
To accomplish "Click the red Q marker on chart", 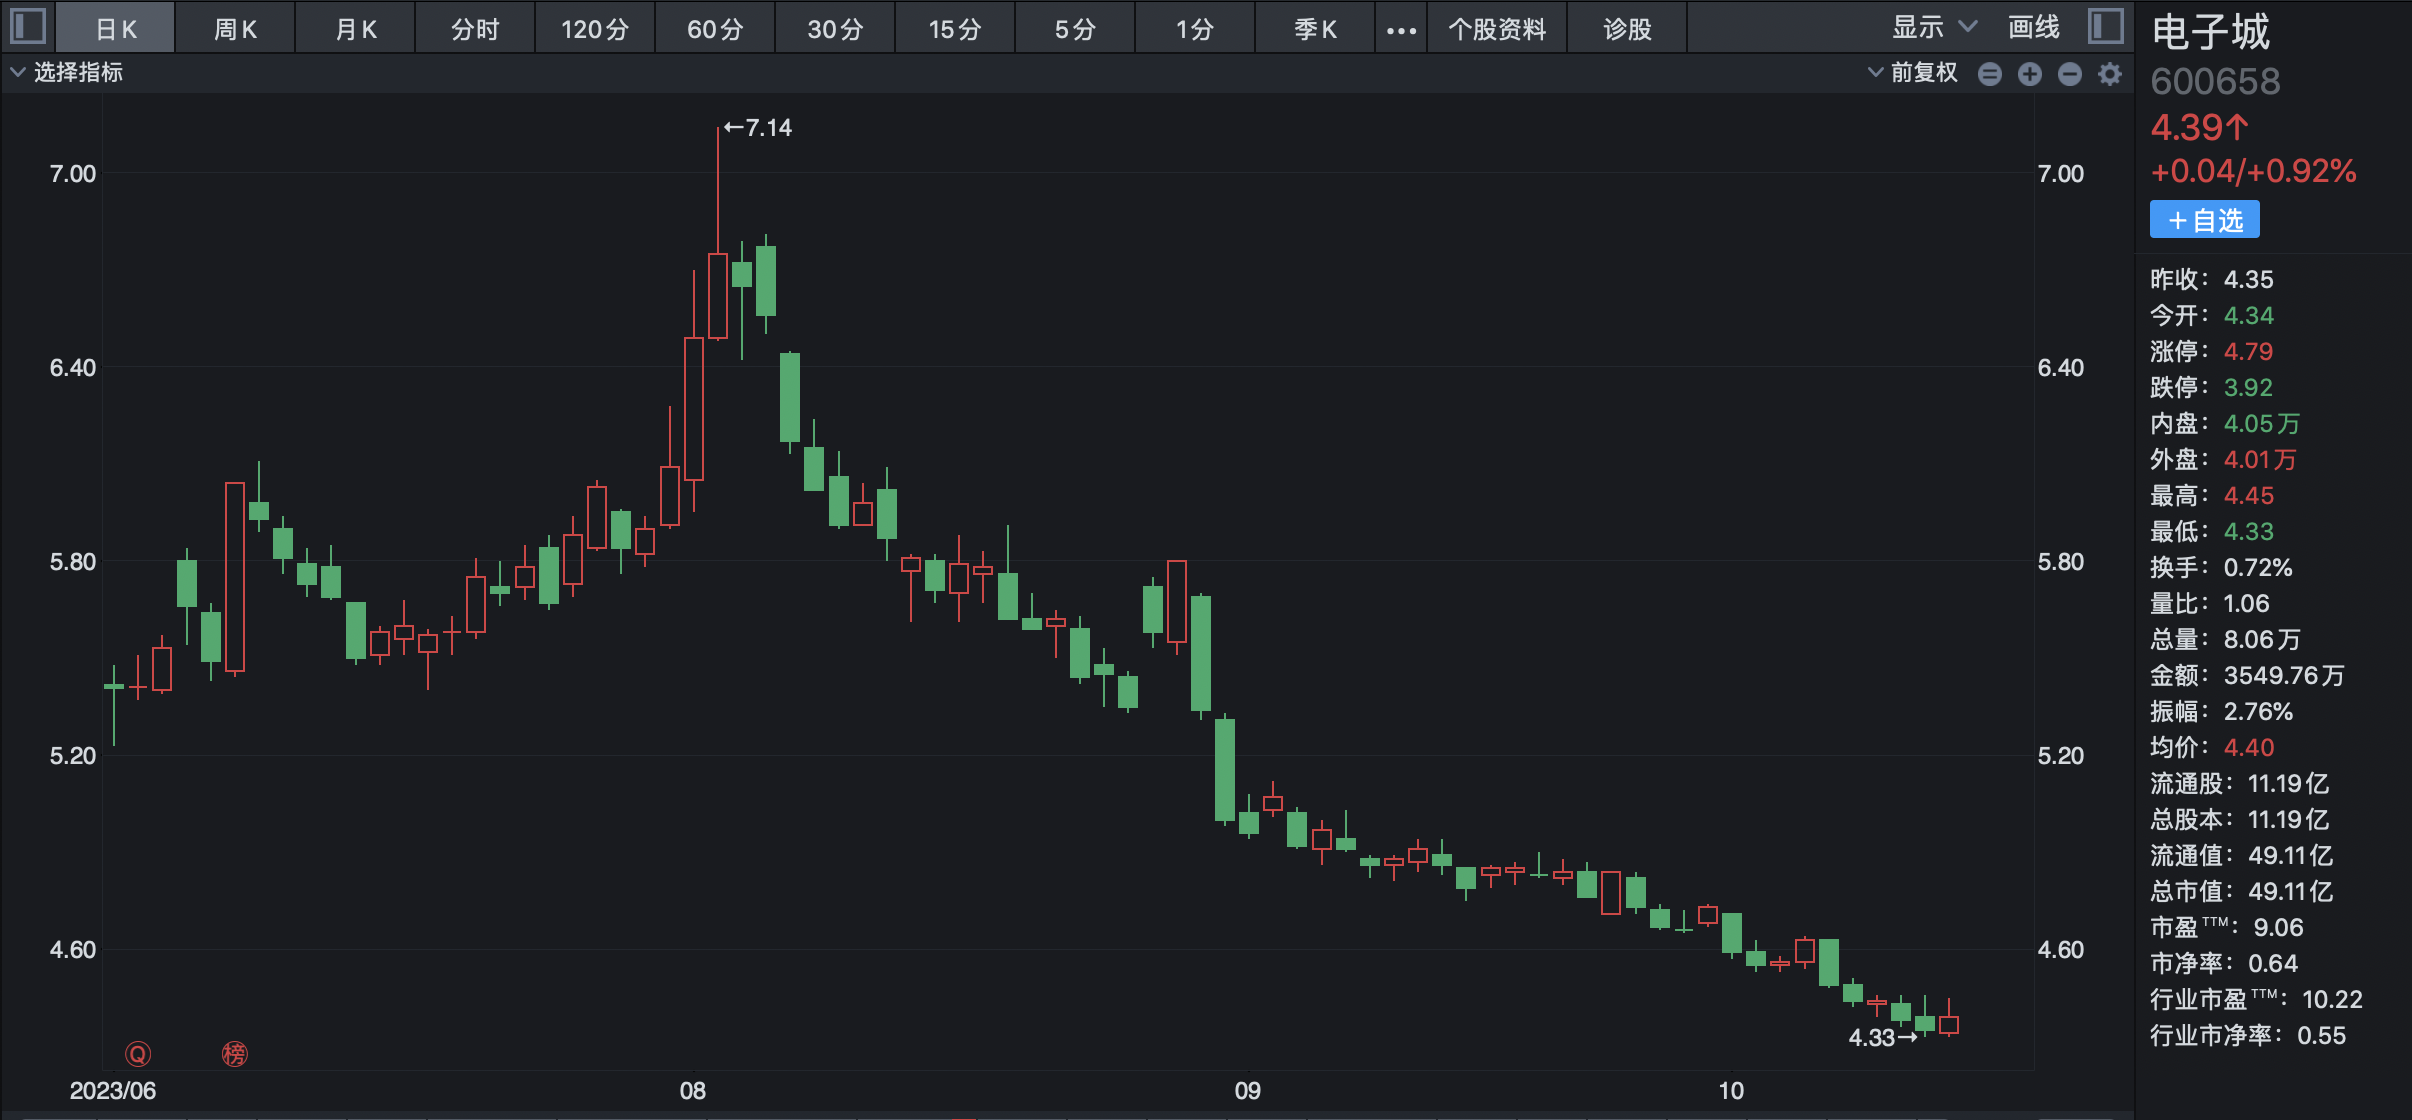I will tap(138, 1054).
